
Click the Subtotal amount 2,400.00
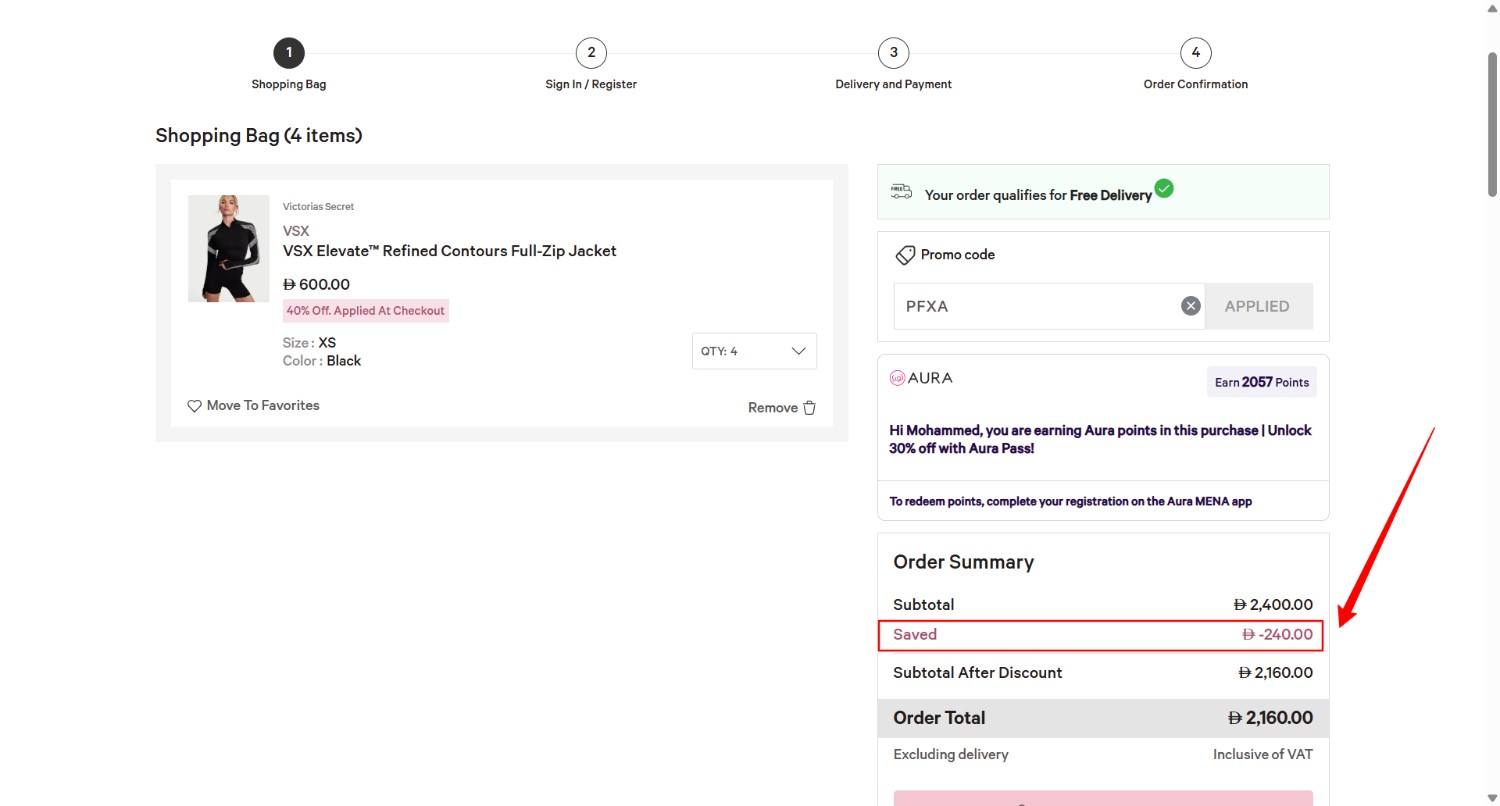click(1273, 605)
